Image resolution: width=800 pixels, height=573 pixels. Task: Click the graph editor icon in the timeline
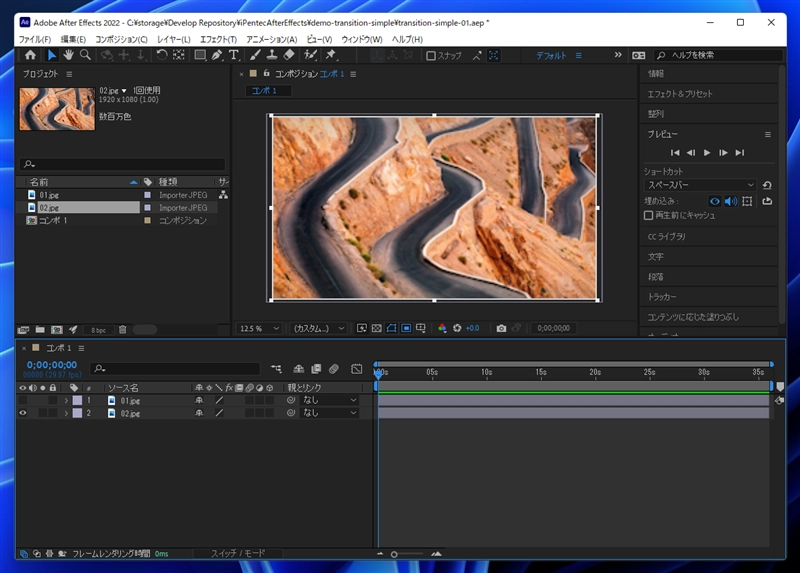356,368
